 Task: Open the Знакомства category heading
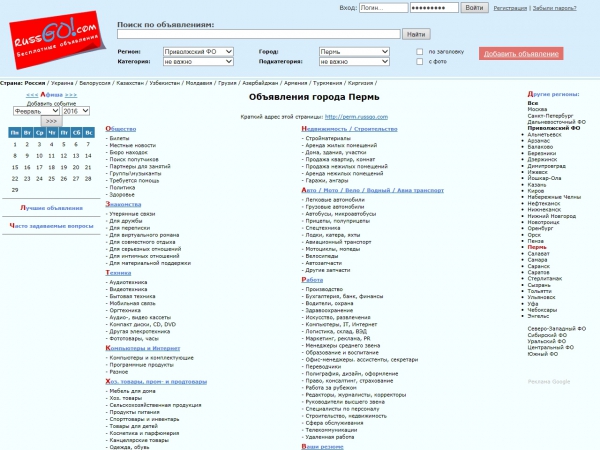pos(123,204)
